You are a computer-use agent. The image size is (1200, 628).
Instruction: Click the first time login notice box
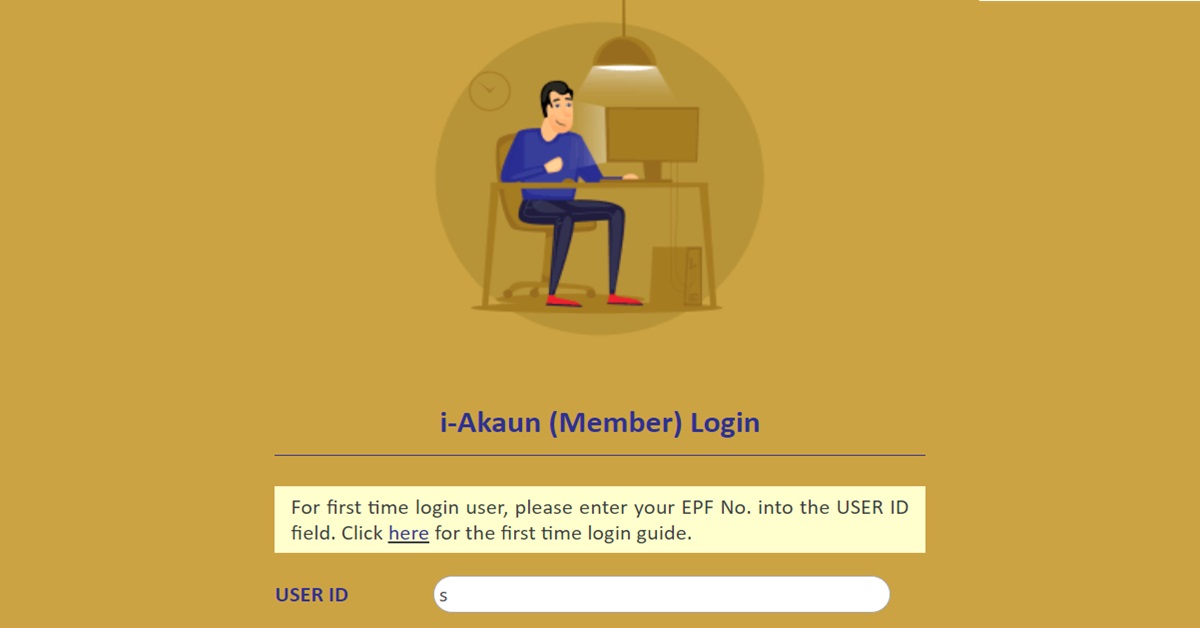tap(600, 520)
